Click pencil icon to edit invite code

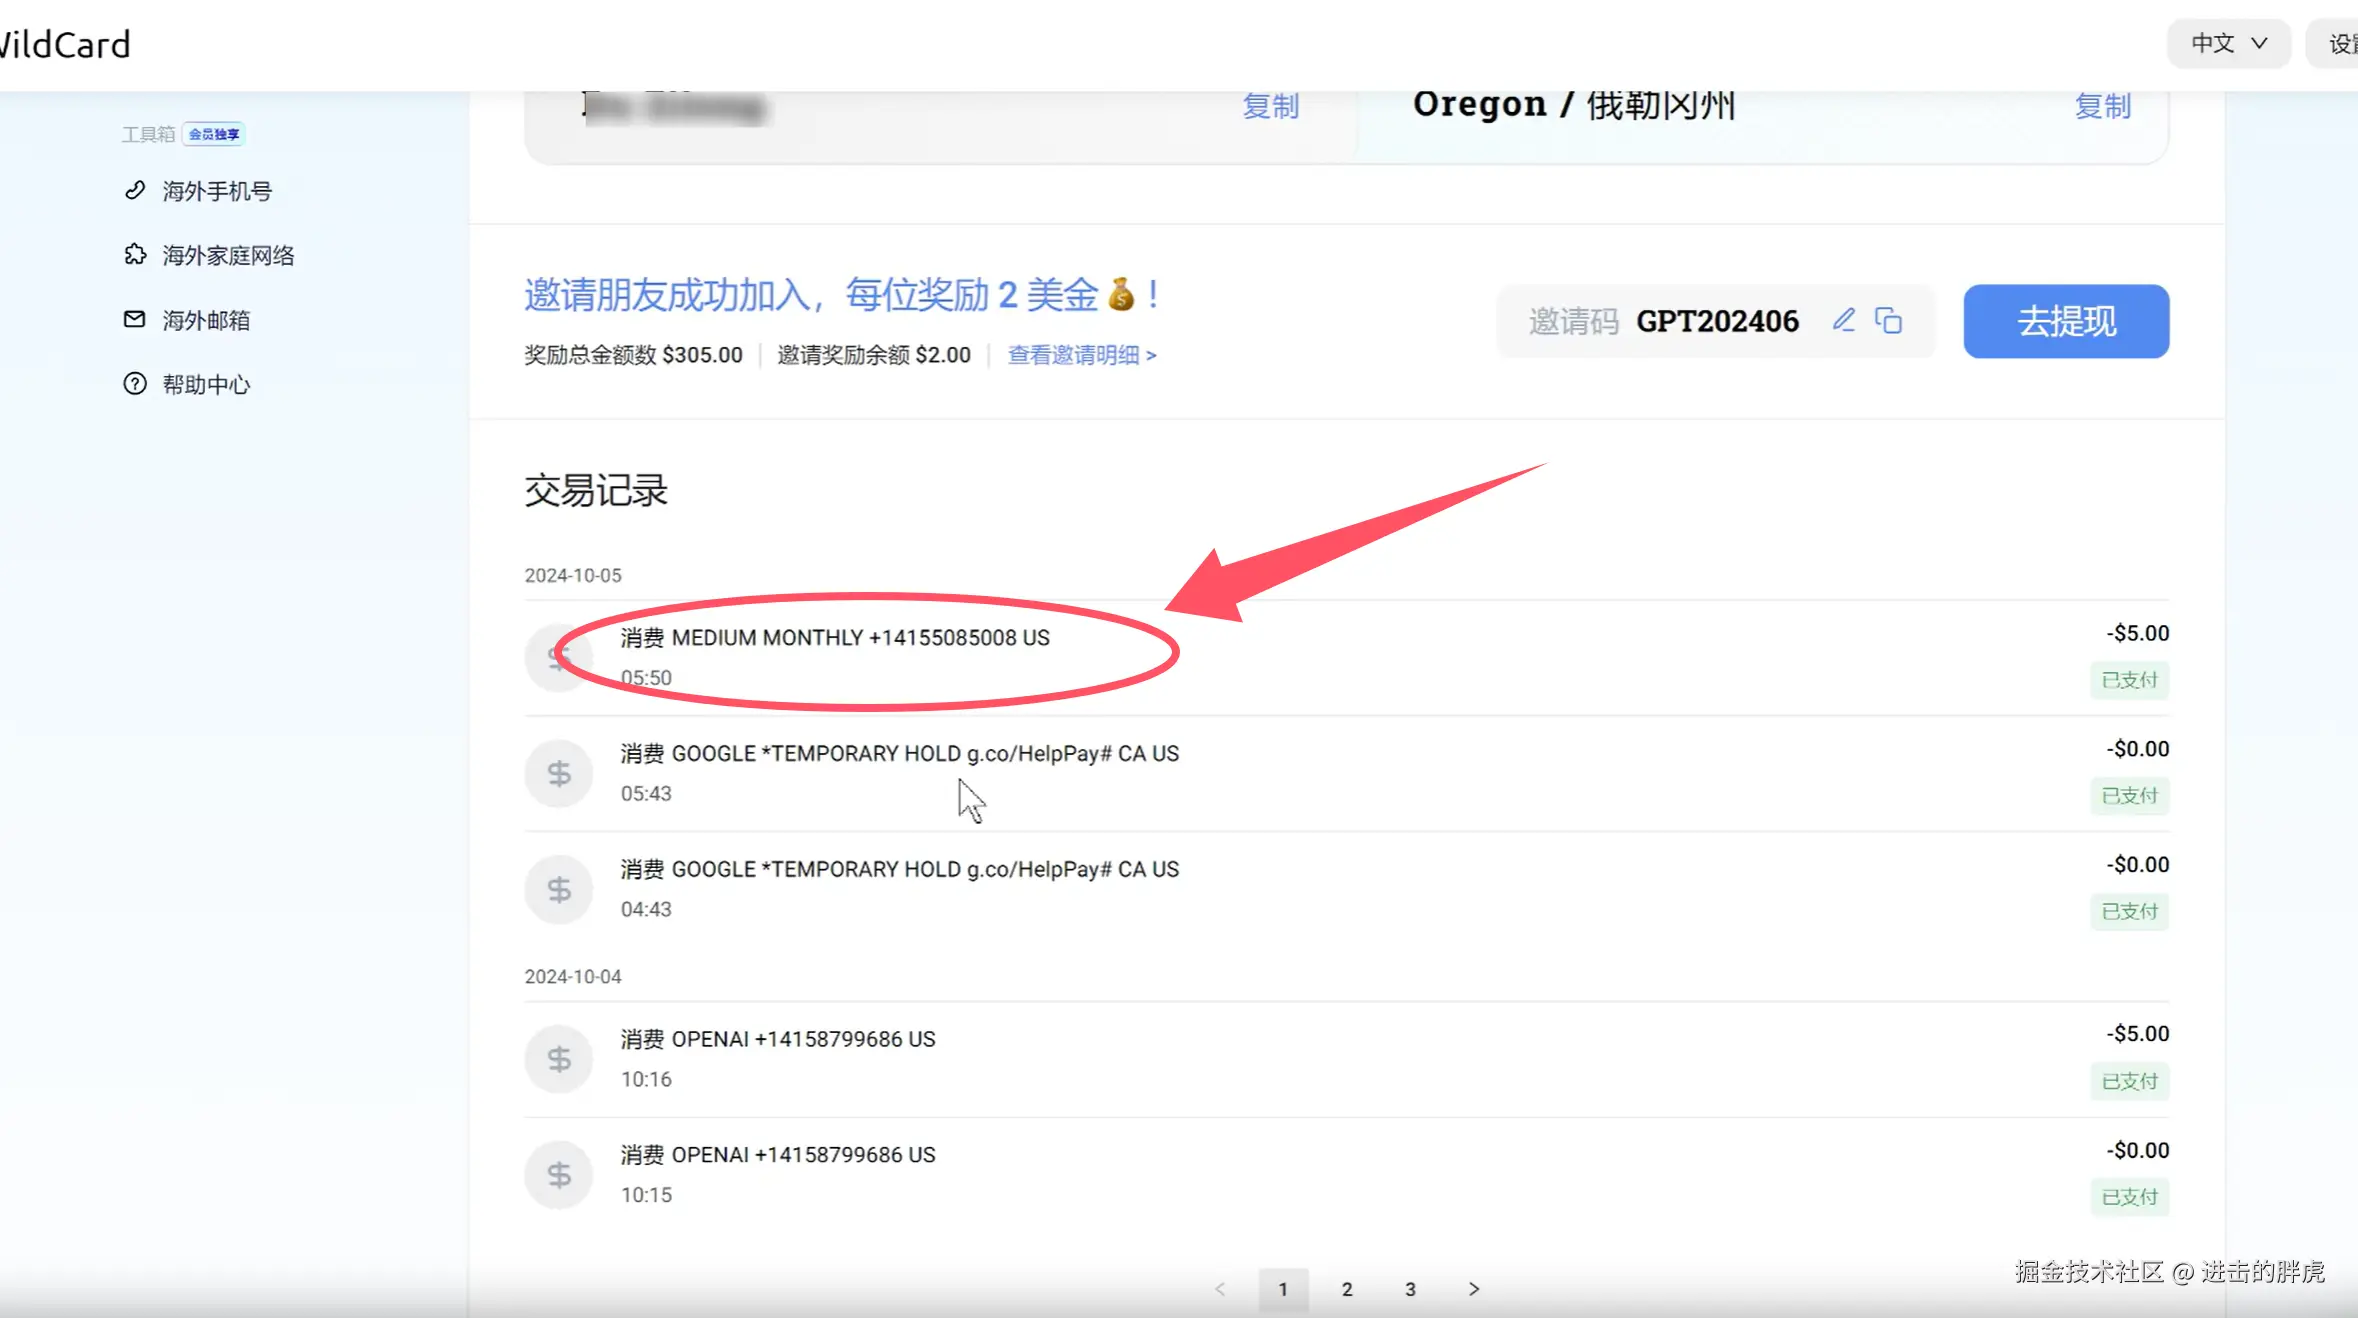pos(1843,320)
